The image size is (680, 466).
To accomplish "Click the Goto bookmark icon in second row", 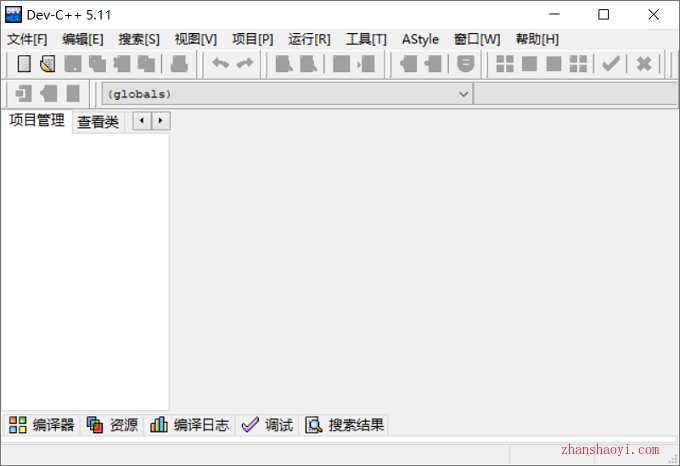I will click(73, 93).
